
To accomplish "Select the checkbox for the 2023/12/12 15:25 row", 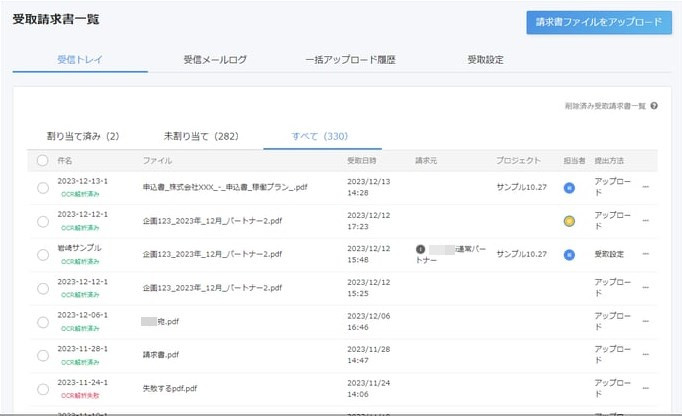I will (x=43, y=289).
